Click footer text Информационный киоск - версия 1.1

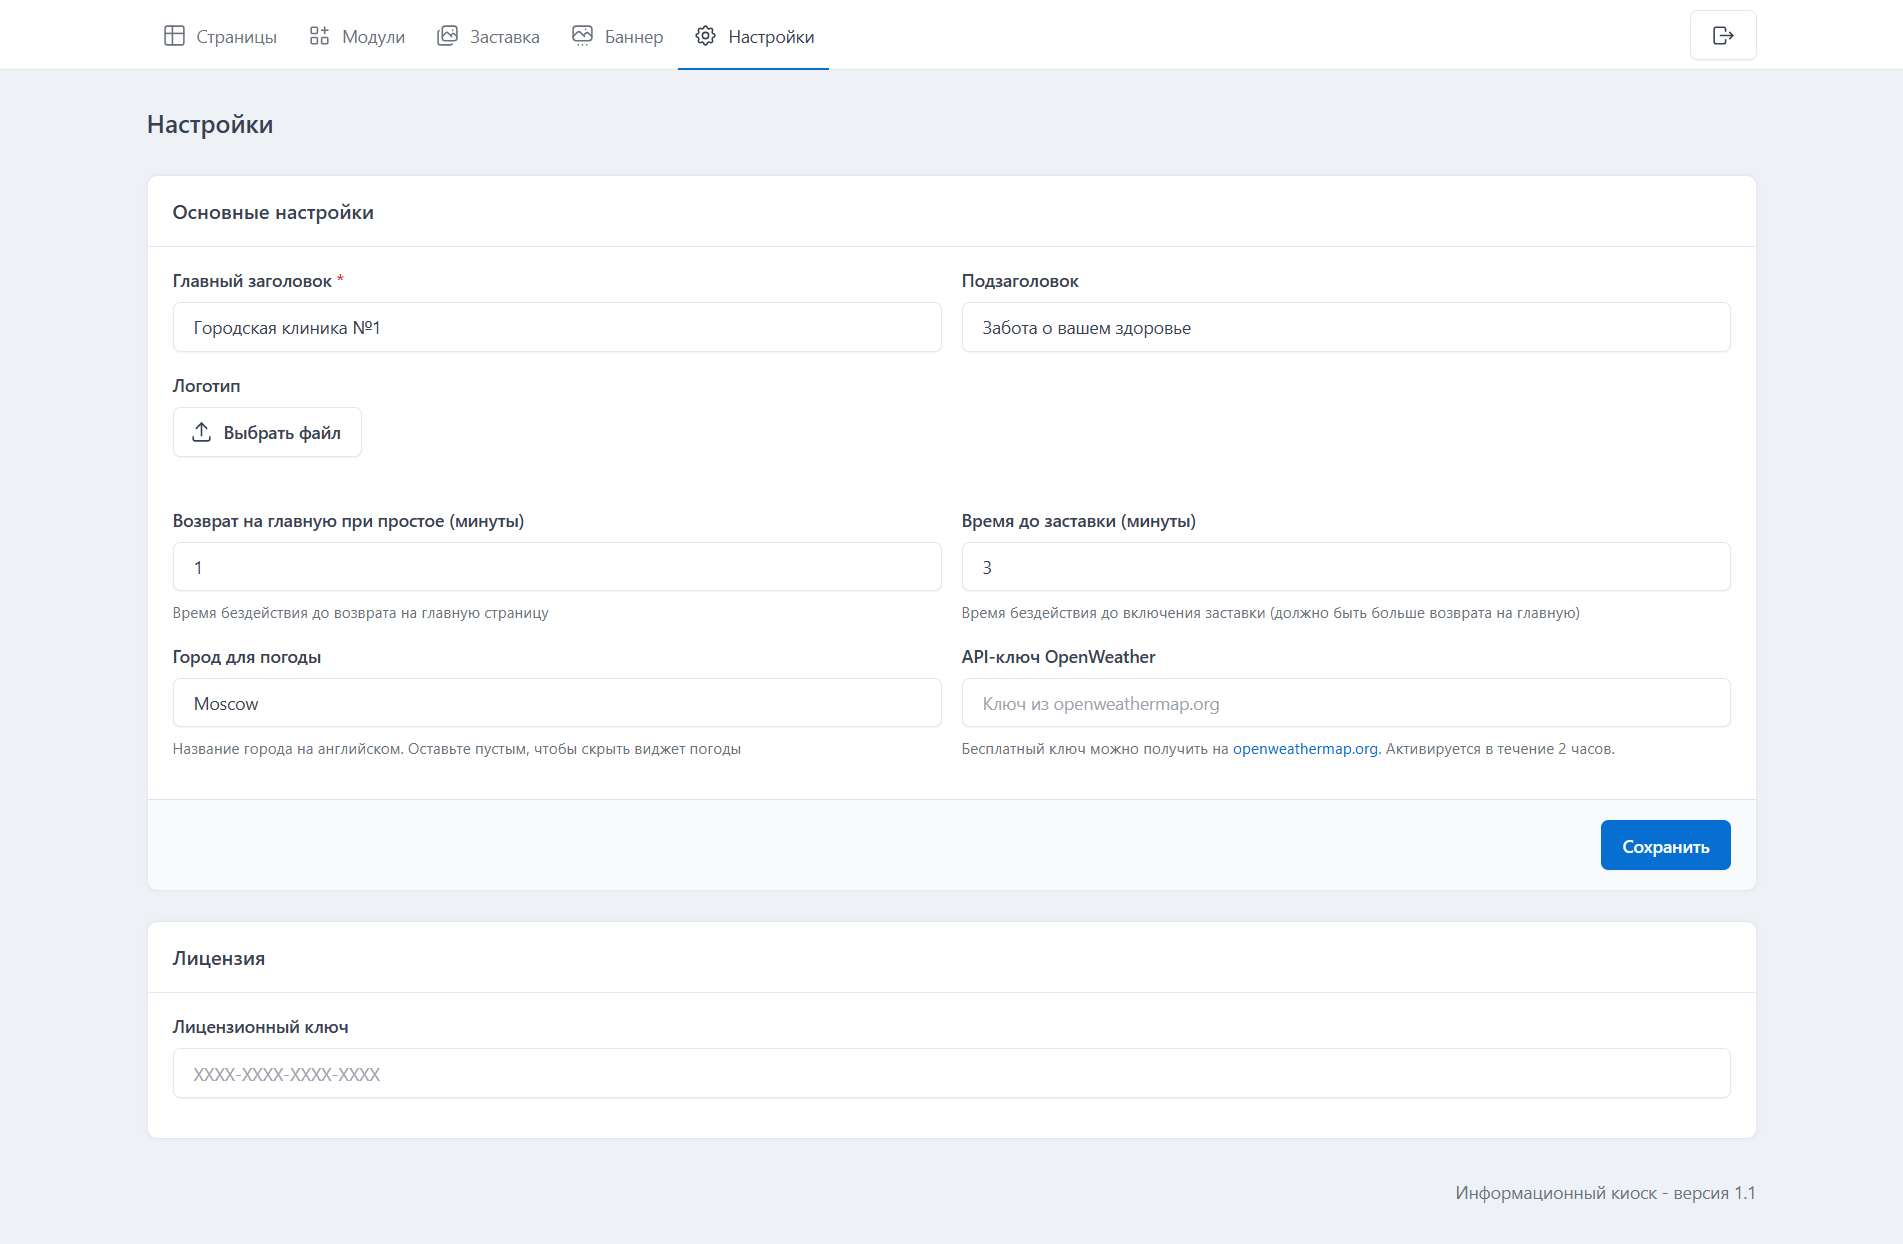(x=1605, y=1193)
